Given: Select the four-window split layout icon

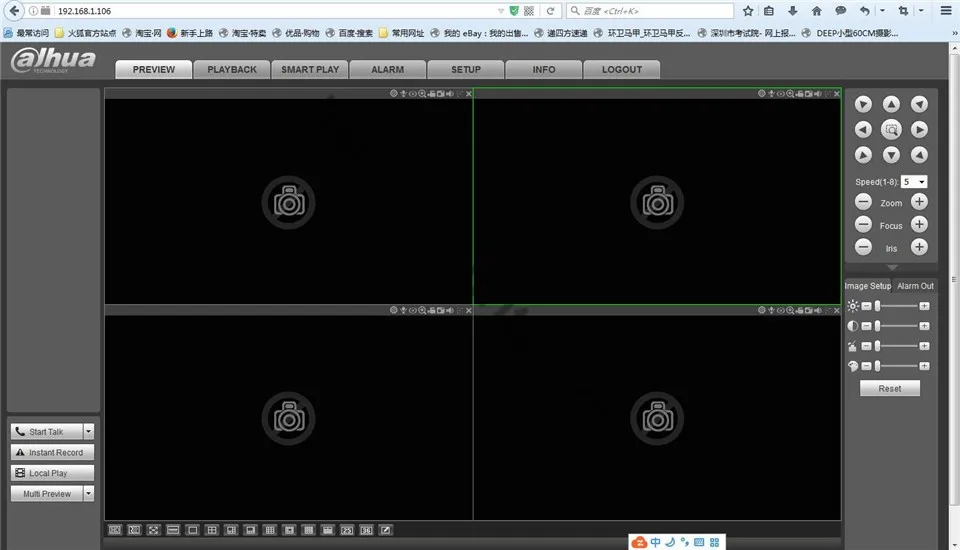Looking at the screenshot, I should click(x=212, y=530).
